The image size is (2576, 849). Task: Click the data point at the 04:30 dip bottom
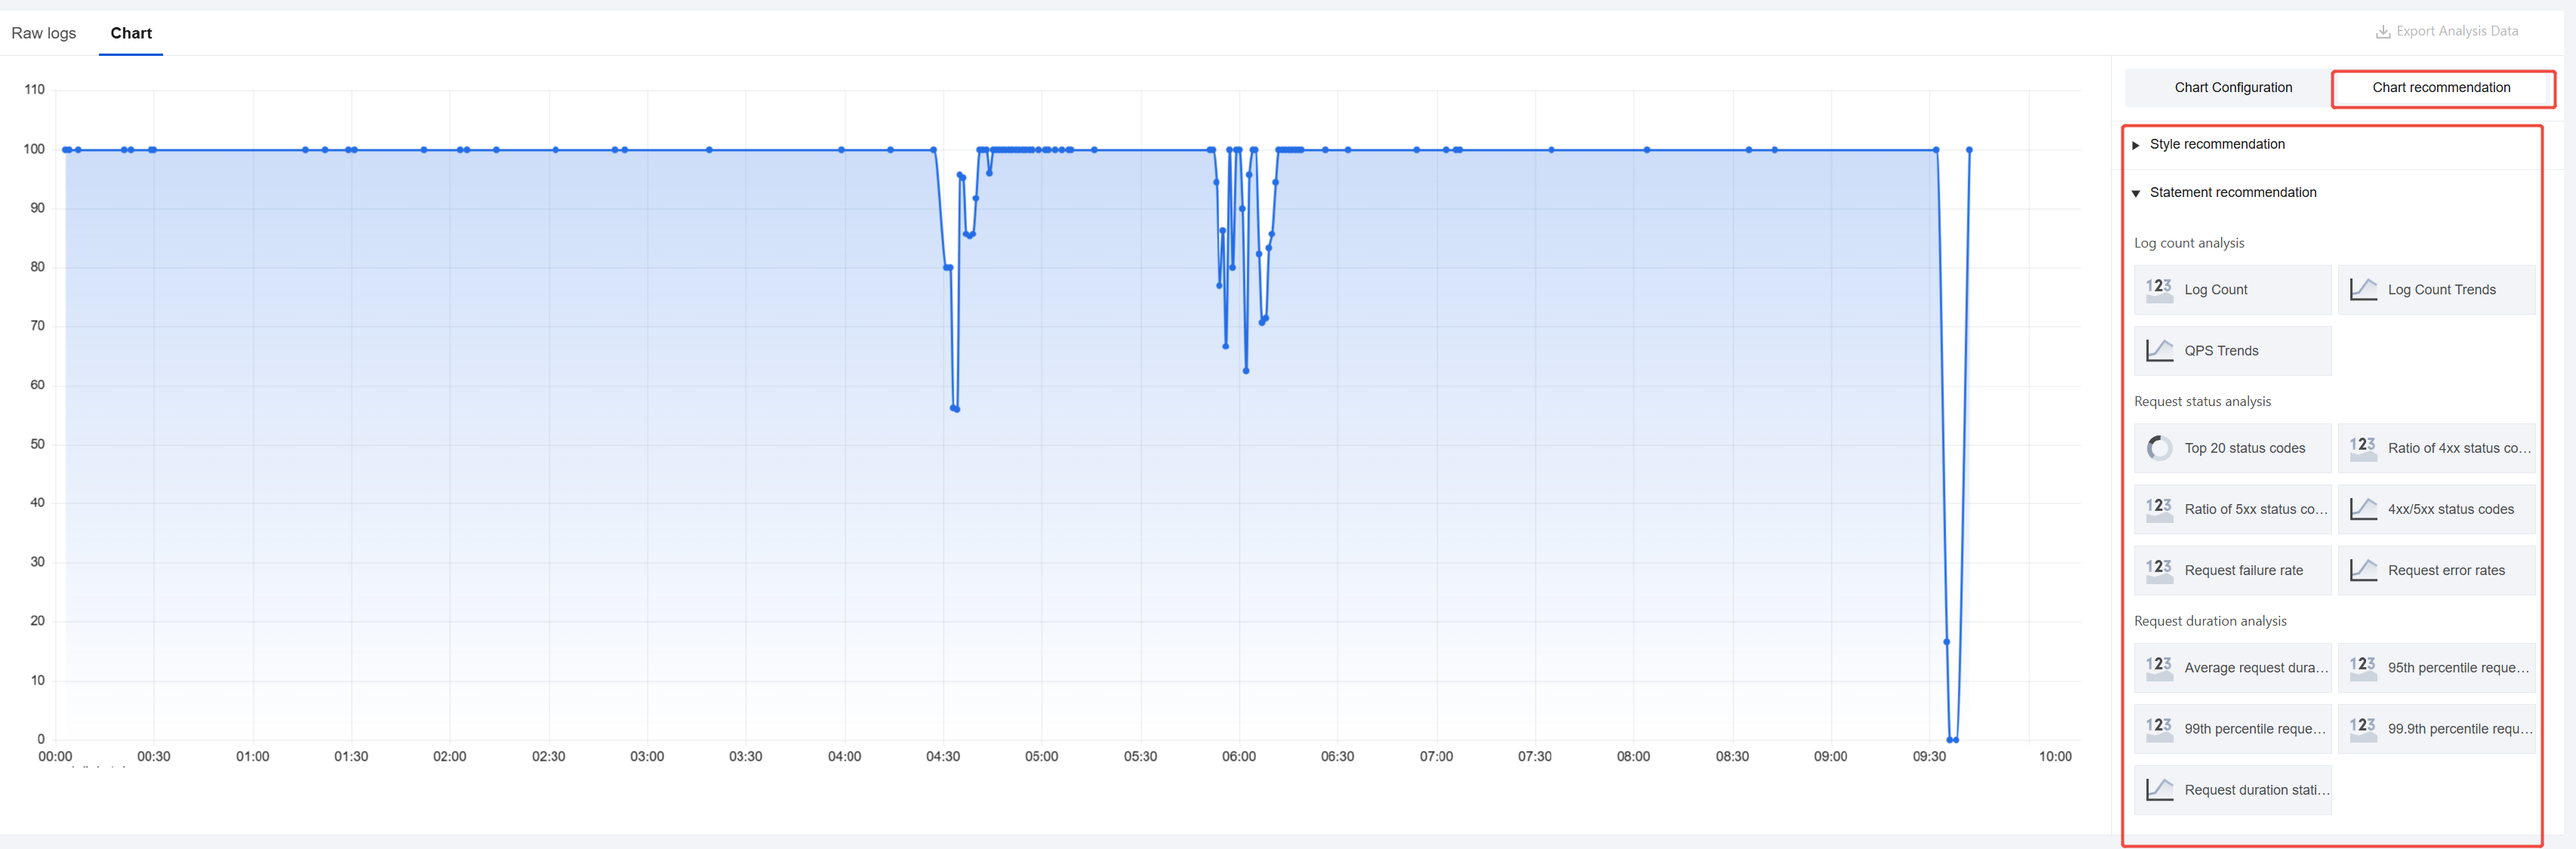pos(955,408)
